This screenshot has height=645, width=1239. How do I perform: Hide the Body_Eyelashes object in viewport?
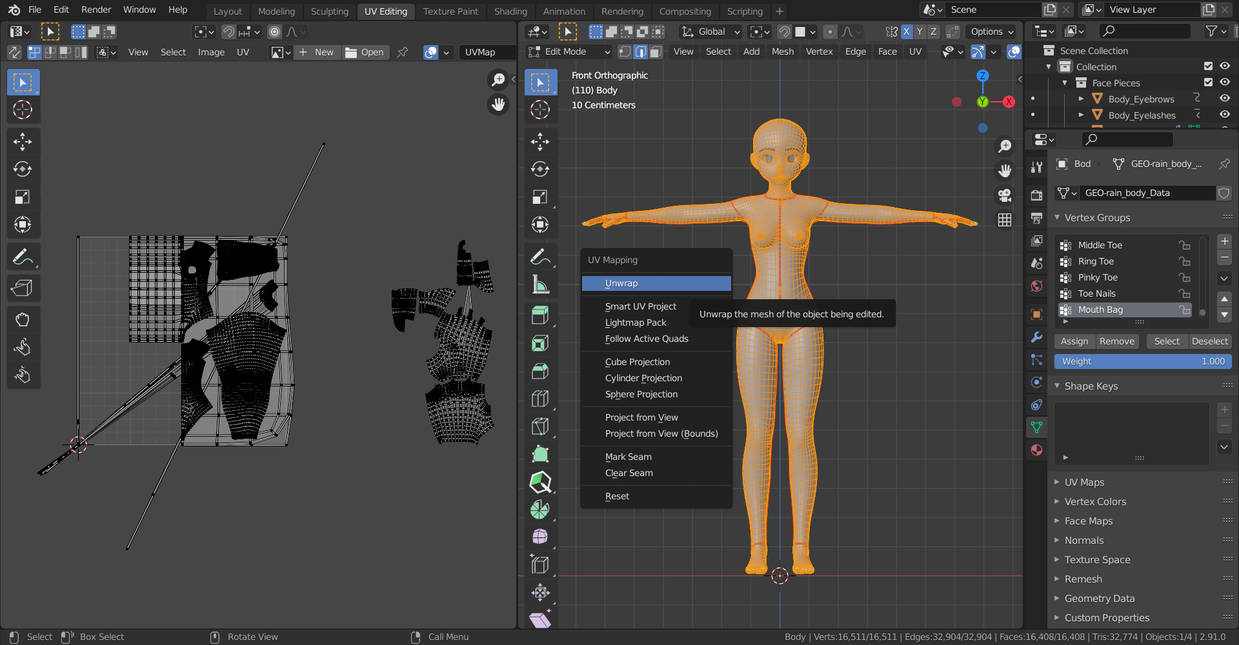pos(1225,115)
